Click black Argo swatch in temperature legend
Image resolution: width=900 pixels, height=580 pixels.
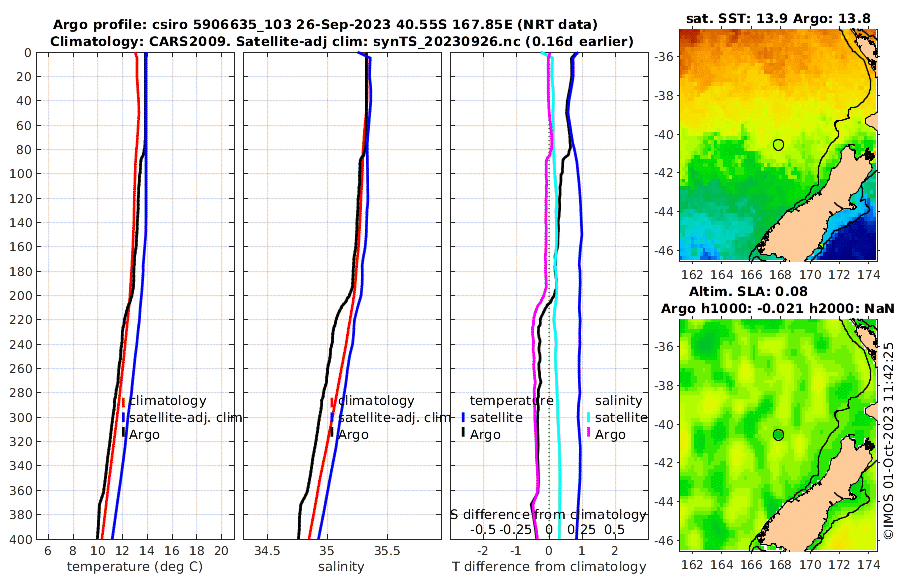(123, 434)
